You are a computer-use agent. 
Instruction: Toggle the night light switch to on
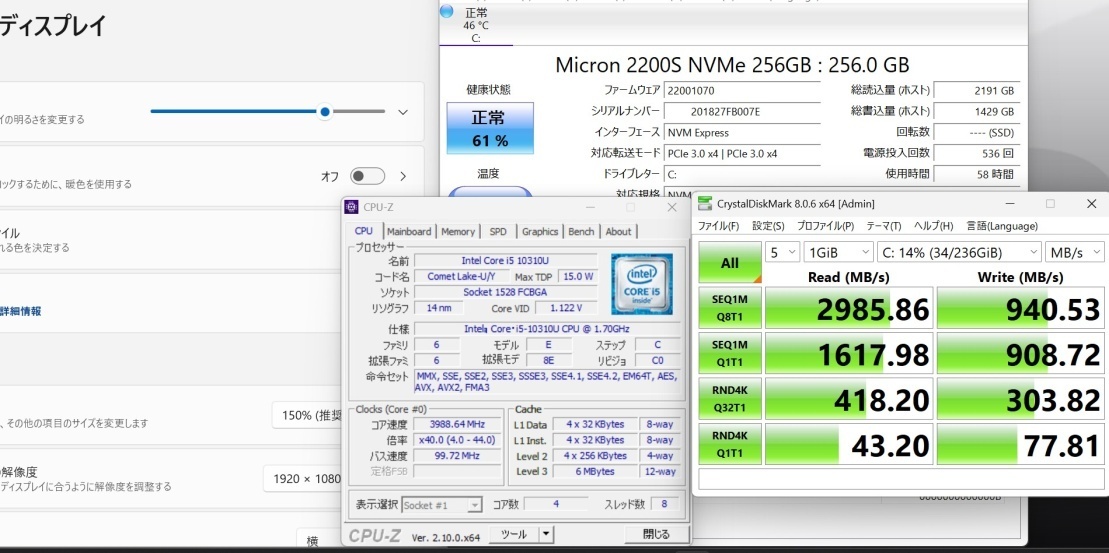click(367, 176)
